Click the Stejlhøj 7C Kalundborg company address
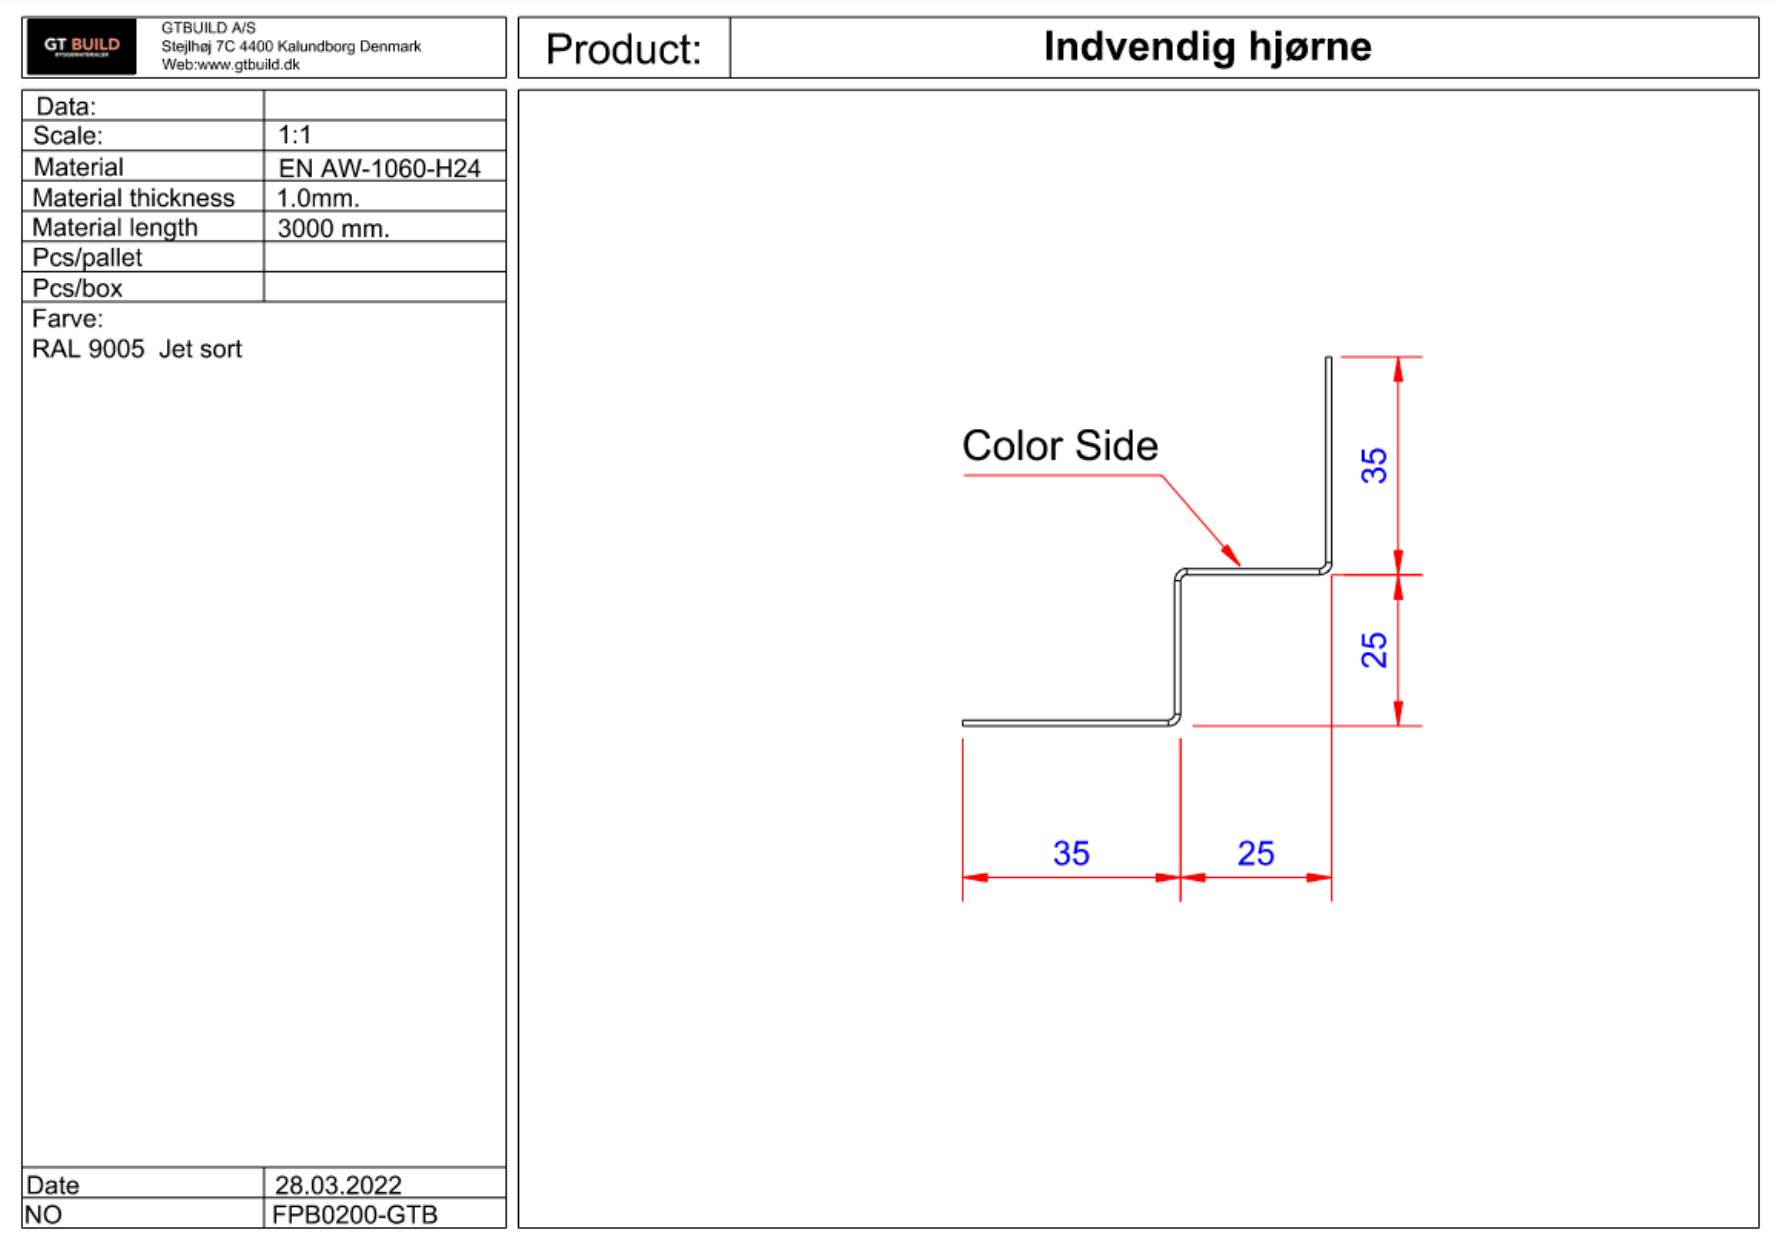The image size is (1780, 1246). click(x=291, y=46)
